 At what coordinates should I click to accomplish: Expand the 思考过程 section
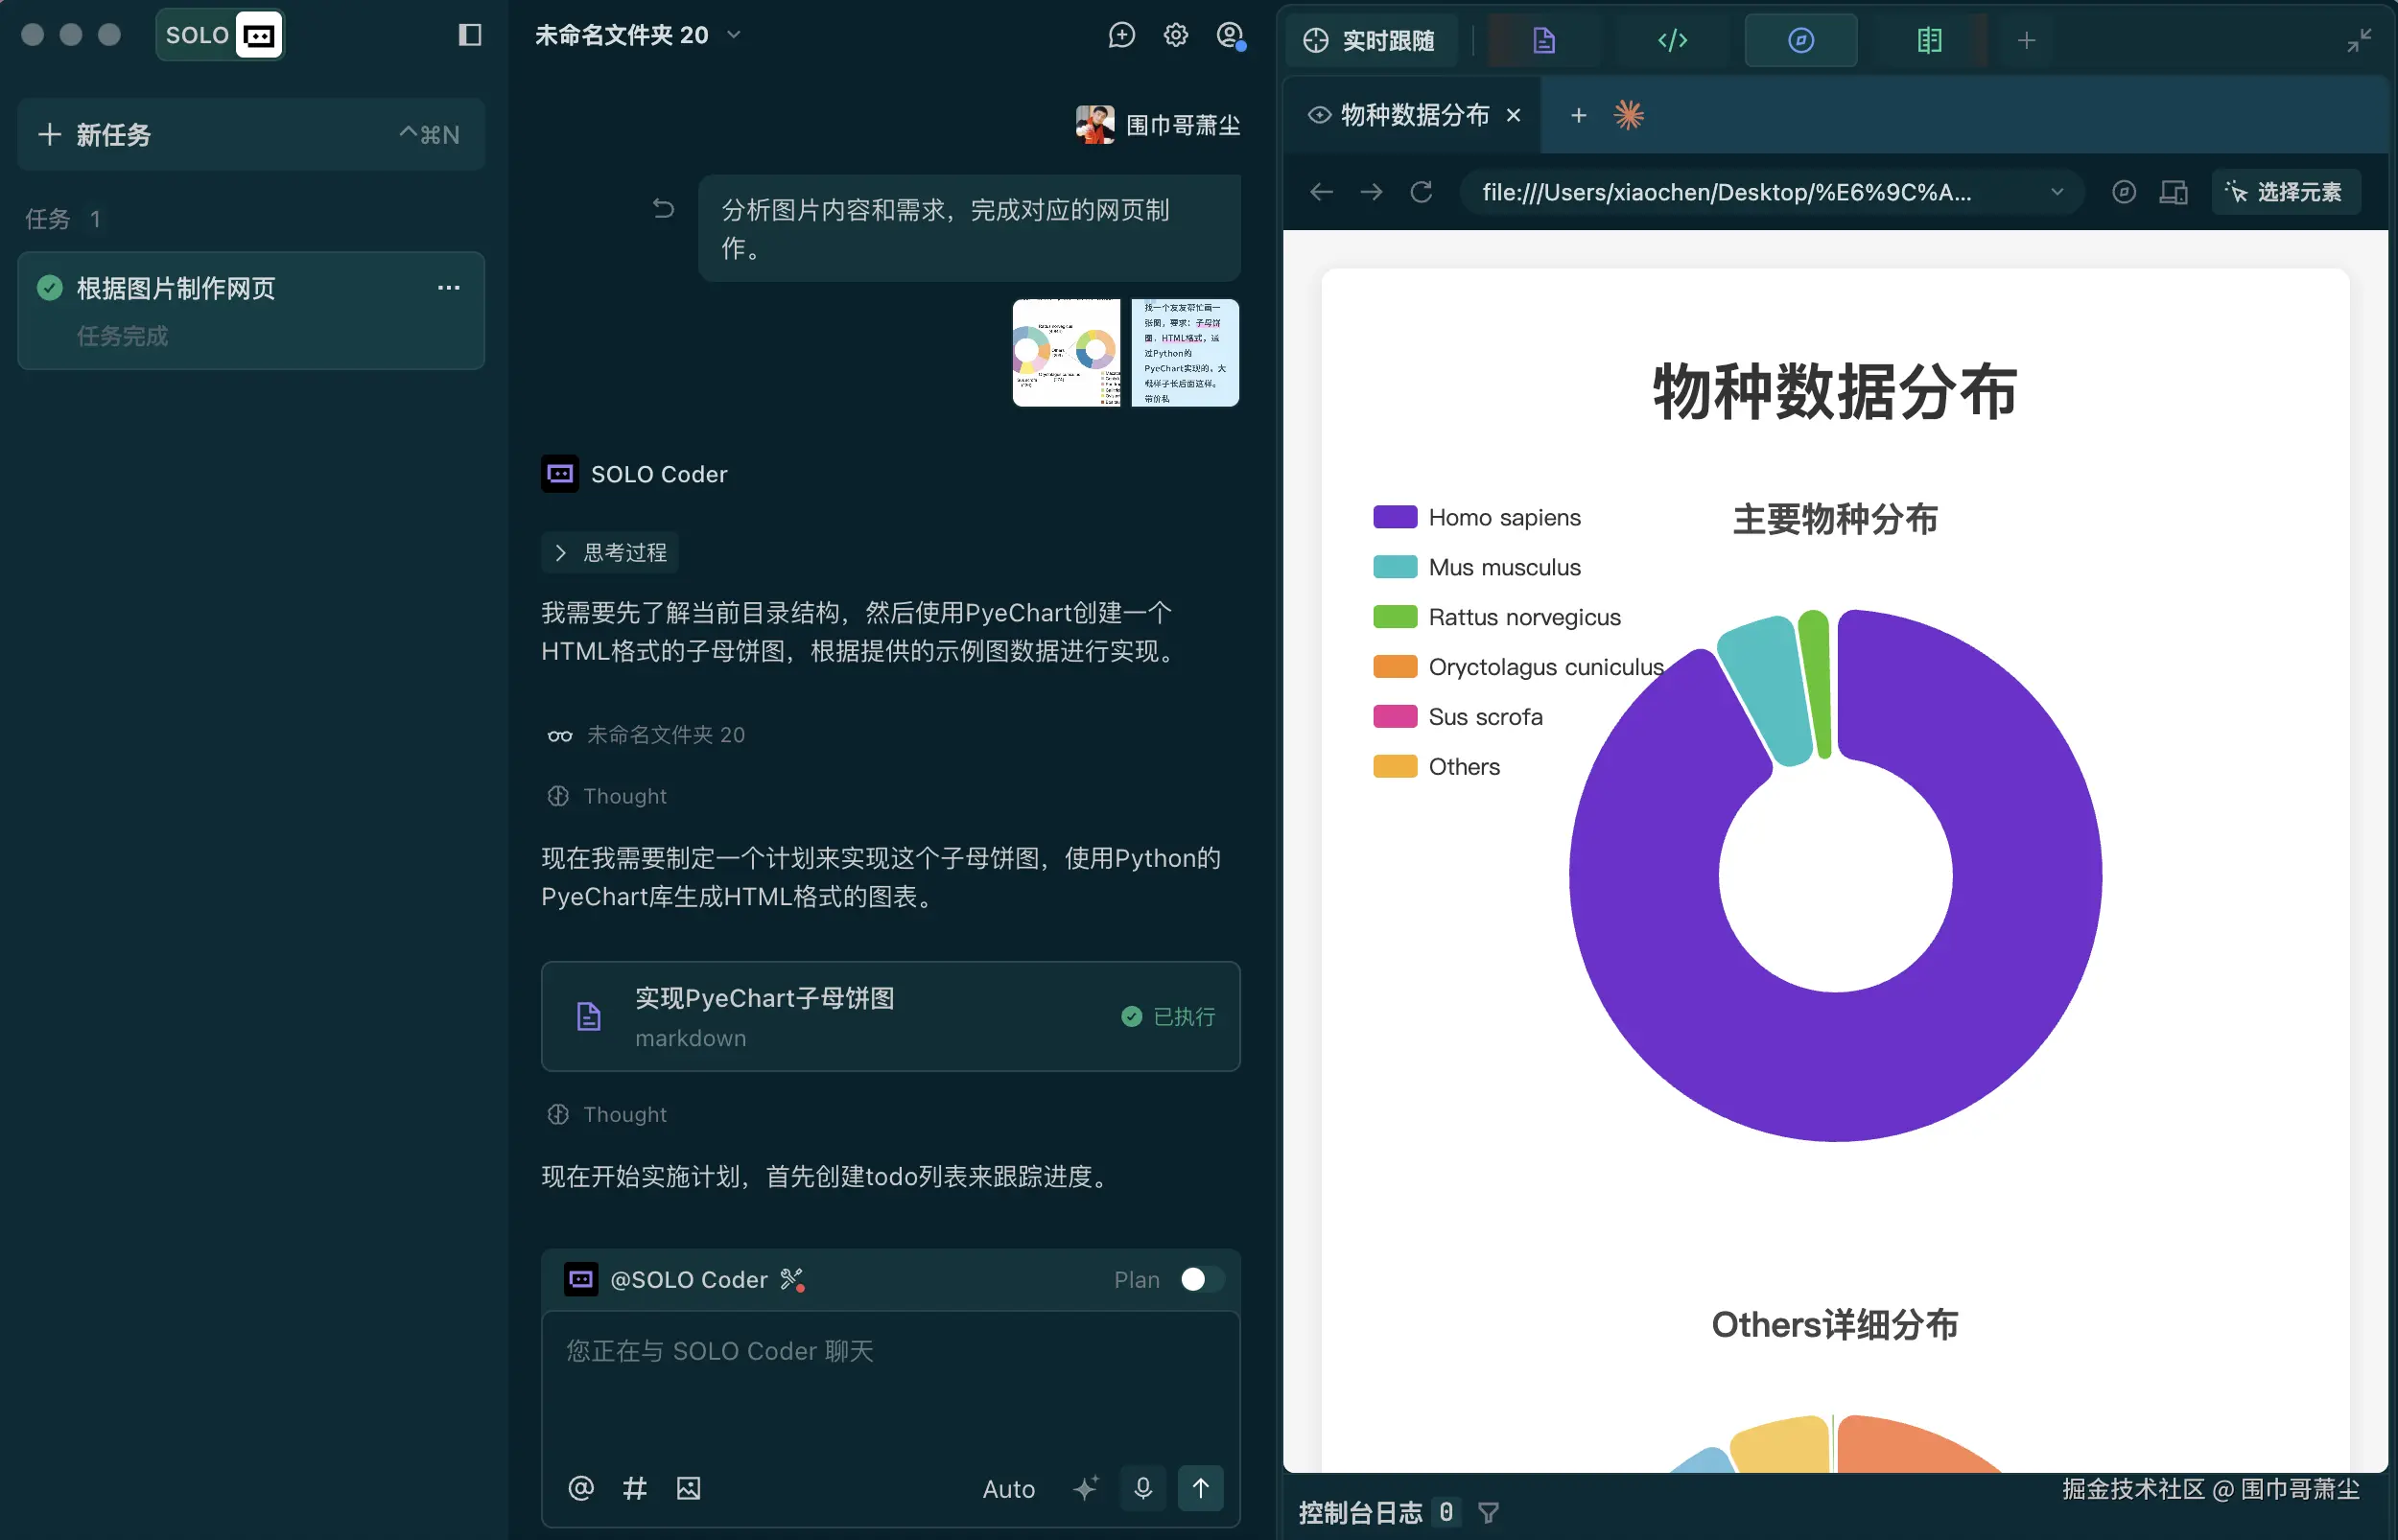pos(610,553)
